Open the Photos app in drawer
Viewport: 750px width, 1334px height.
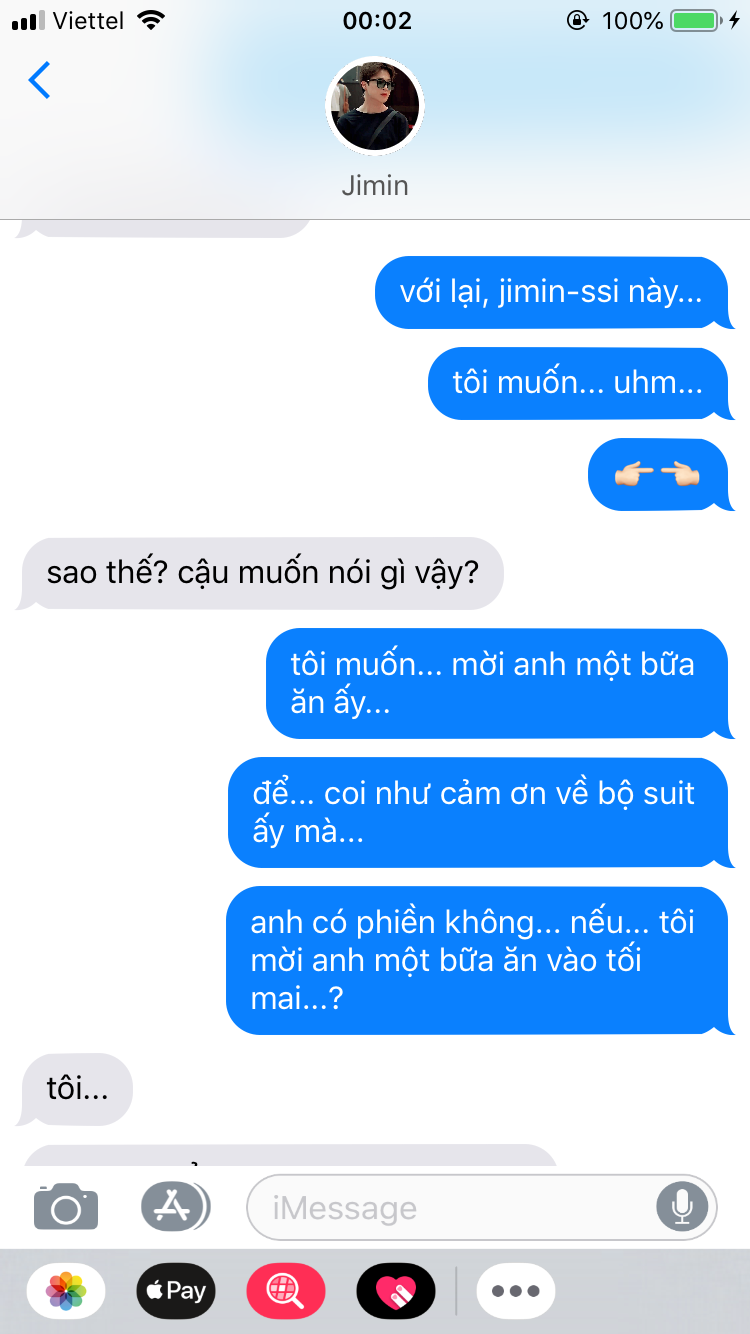[x=66, y=1291]
